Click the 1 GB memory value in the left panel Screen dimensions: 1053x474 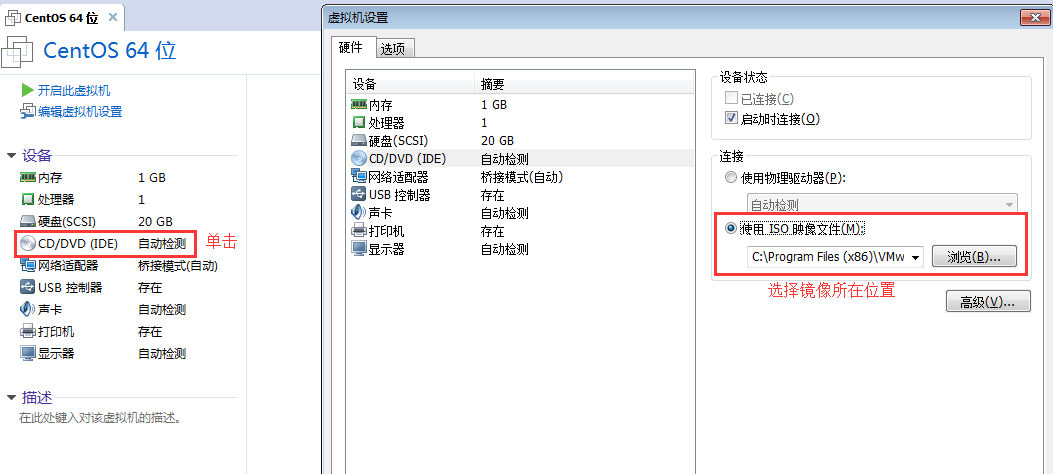click(152, 178)
